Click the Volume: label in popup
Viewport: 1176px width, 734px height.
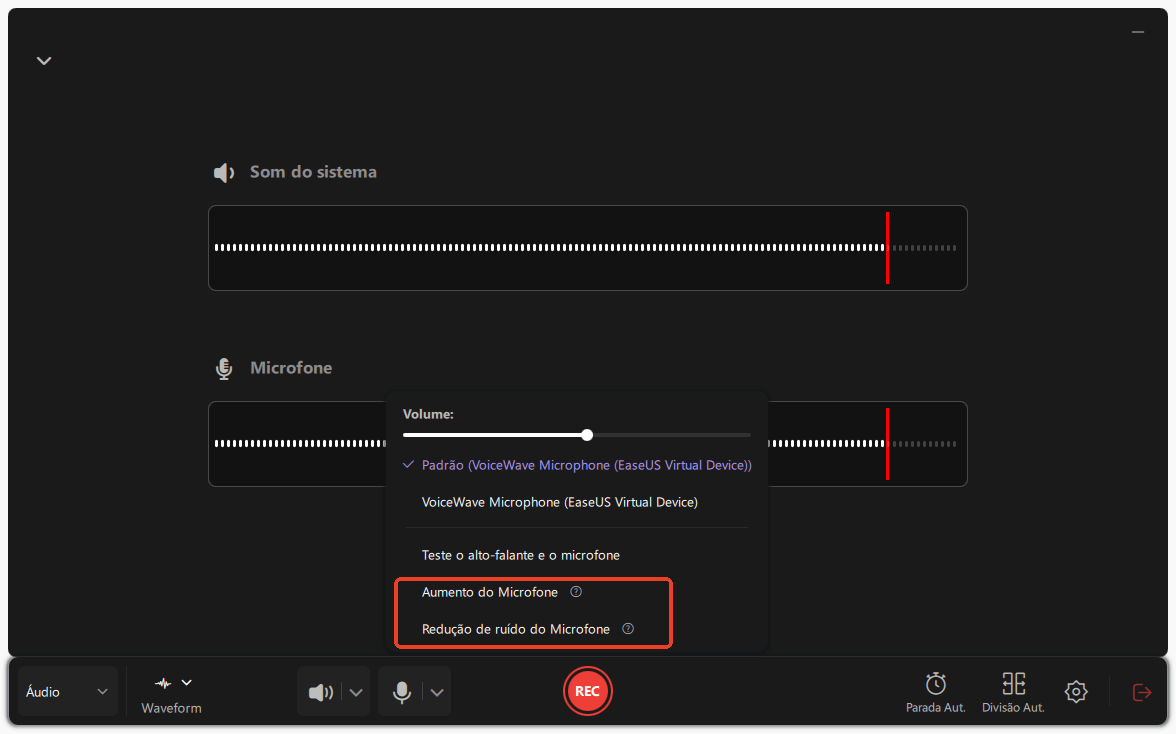428,414
